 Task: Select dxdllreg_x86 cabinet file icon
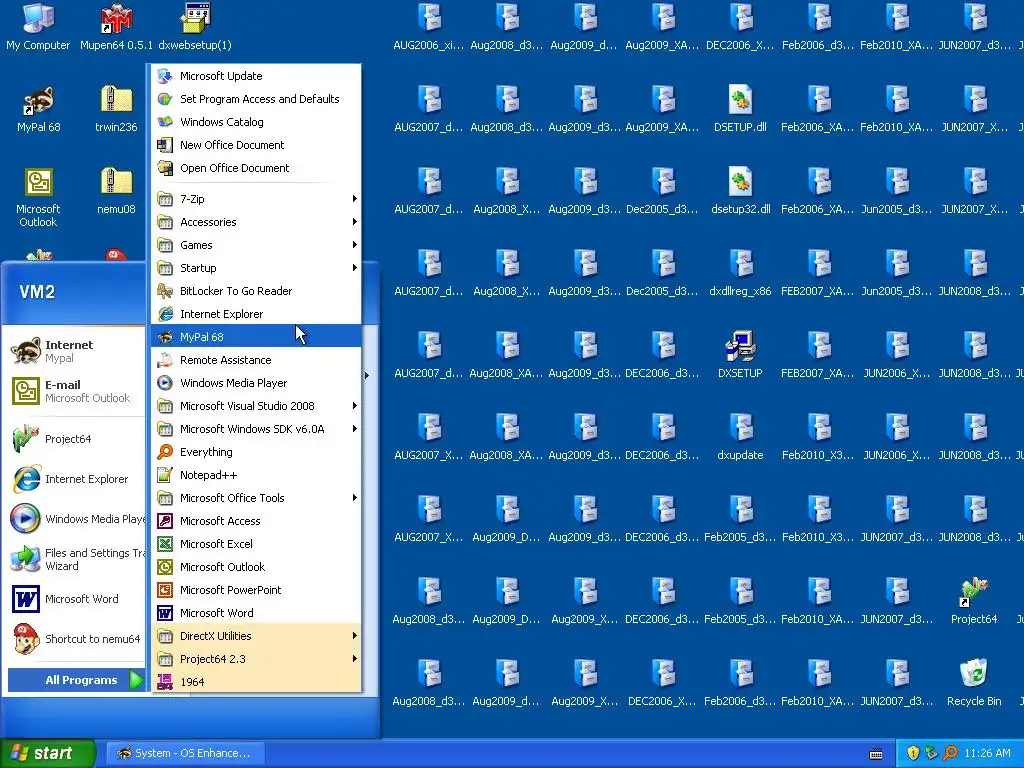(740, 272)
